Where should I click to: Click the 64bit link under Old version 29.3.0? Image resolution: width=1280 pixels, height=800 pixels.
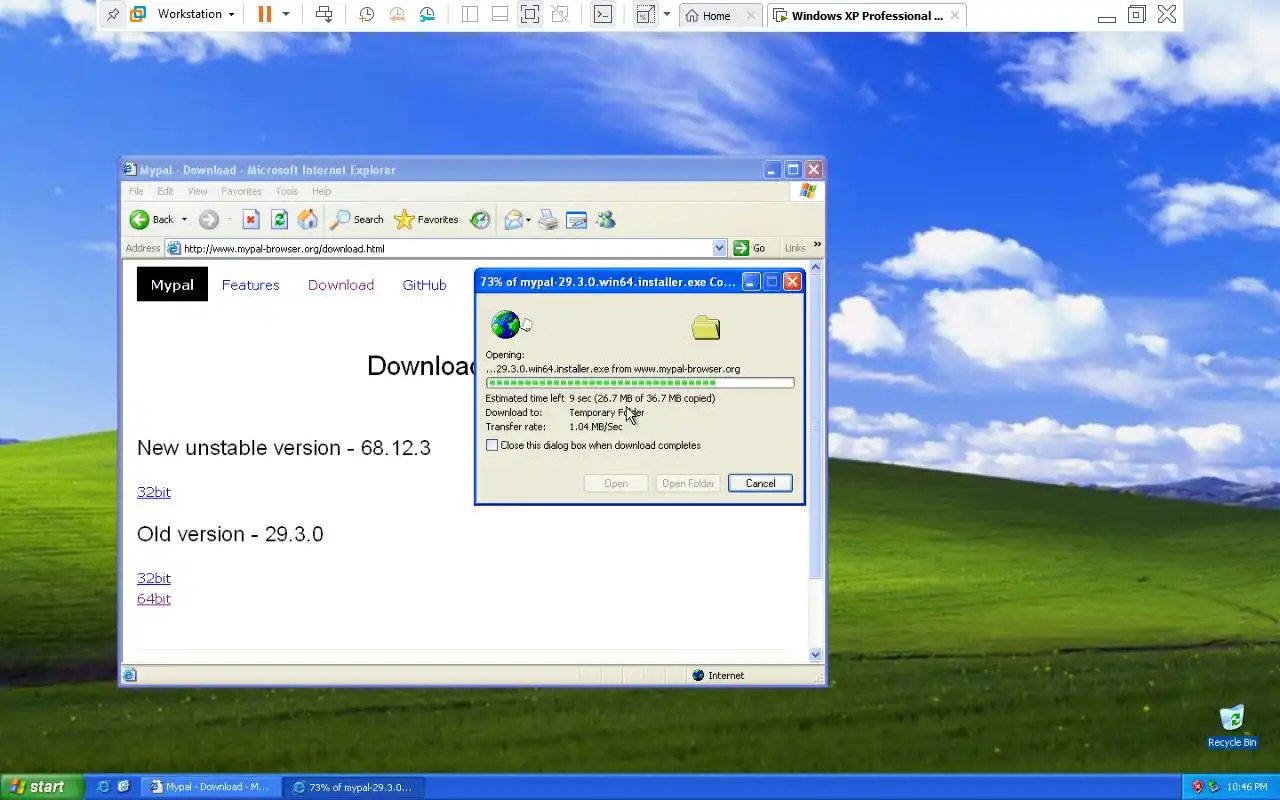pos(154,599)
